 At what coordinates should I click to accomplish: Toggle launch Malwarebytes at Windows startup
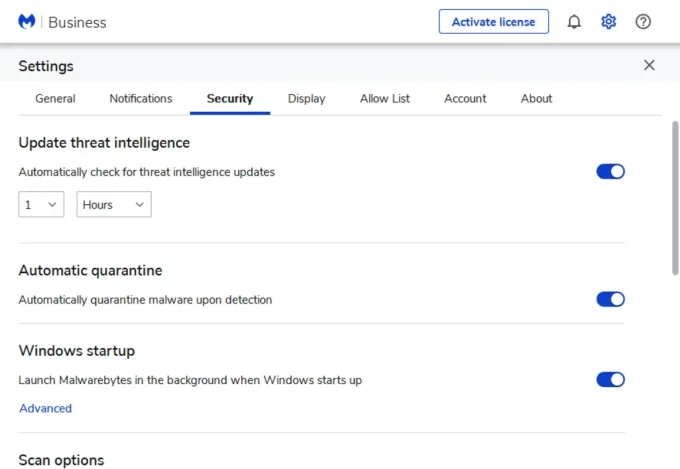[x=610, y=380]
